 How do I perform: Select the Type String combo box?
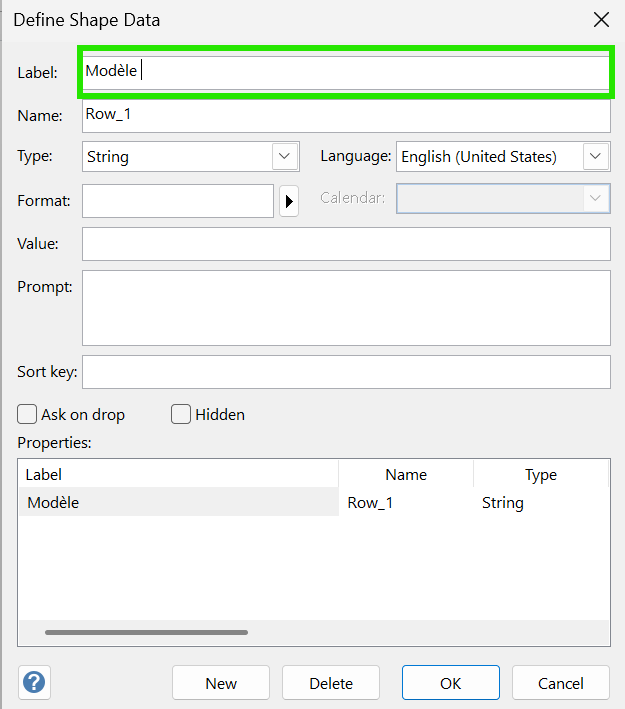191,156
